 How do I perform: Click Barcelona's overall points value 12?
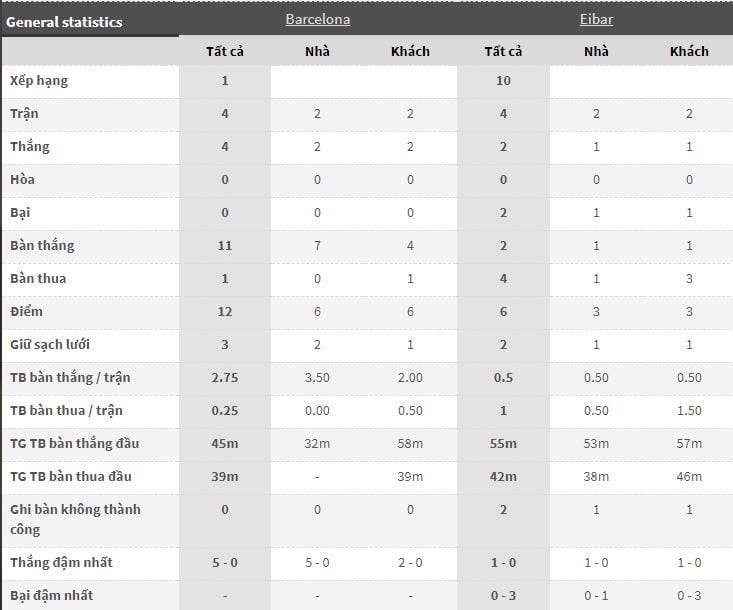pyautogui.click(x=225, y=312)
